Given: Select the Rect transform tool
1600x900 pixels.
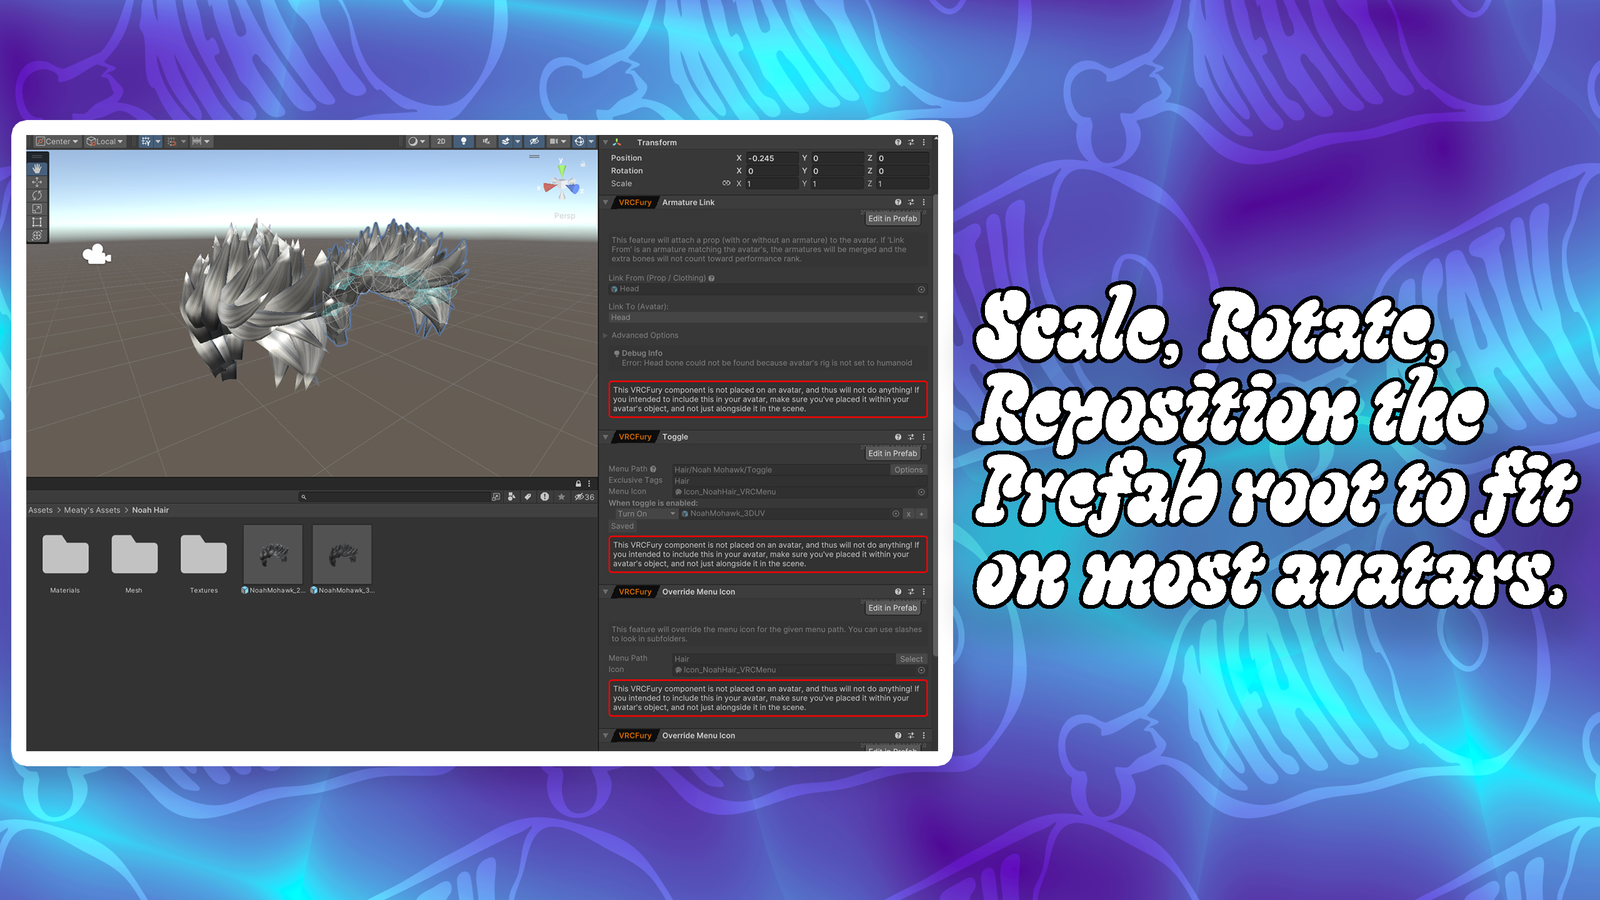Looking at the screenshot, I should (37, 222).
